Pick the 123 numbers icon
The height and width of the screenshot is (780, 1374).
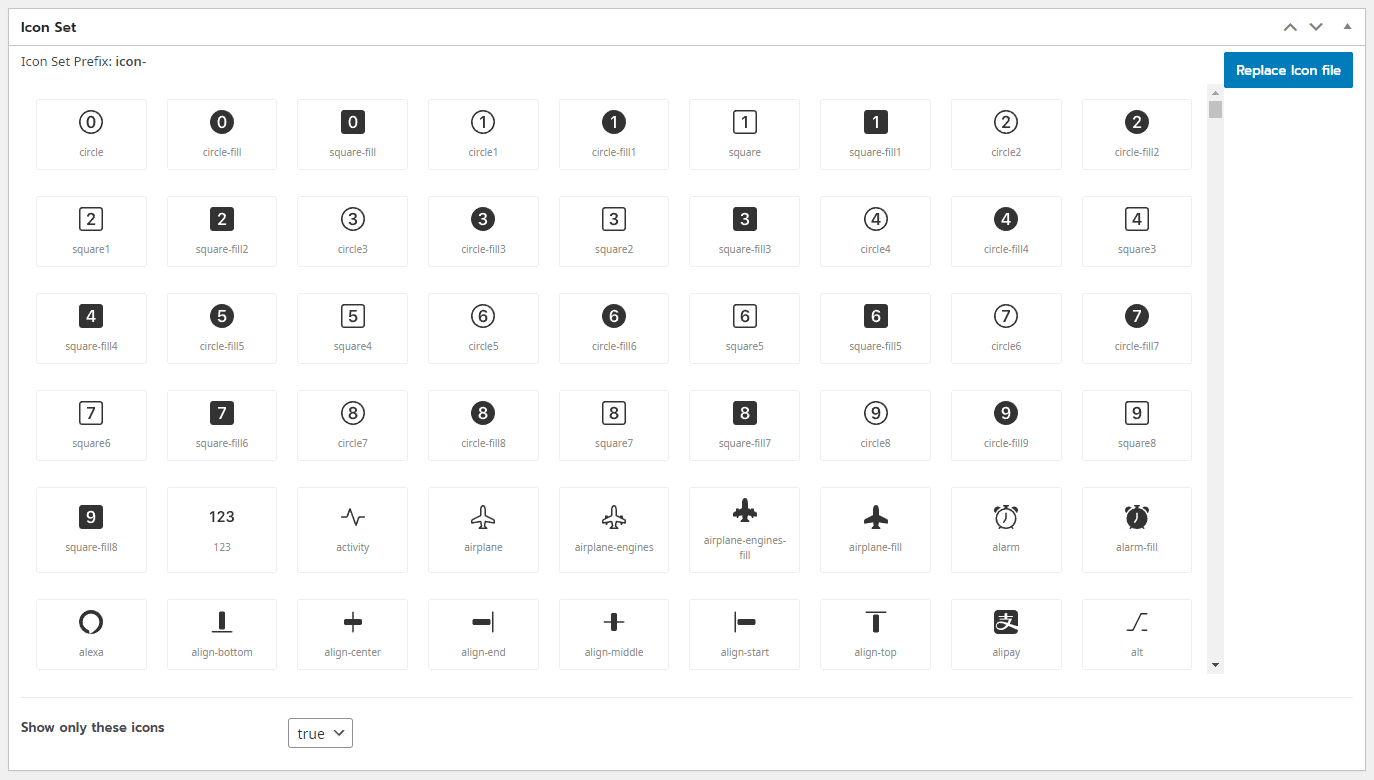[221, 529]
